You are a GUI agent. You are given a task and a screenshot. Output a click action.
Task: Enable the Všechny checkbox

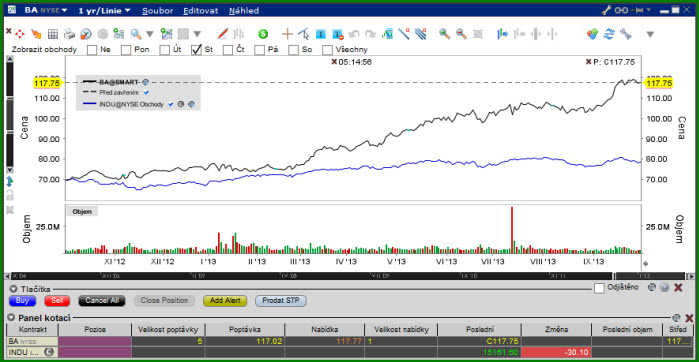(327, 49)
